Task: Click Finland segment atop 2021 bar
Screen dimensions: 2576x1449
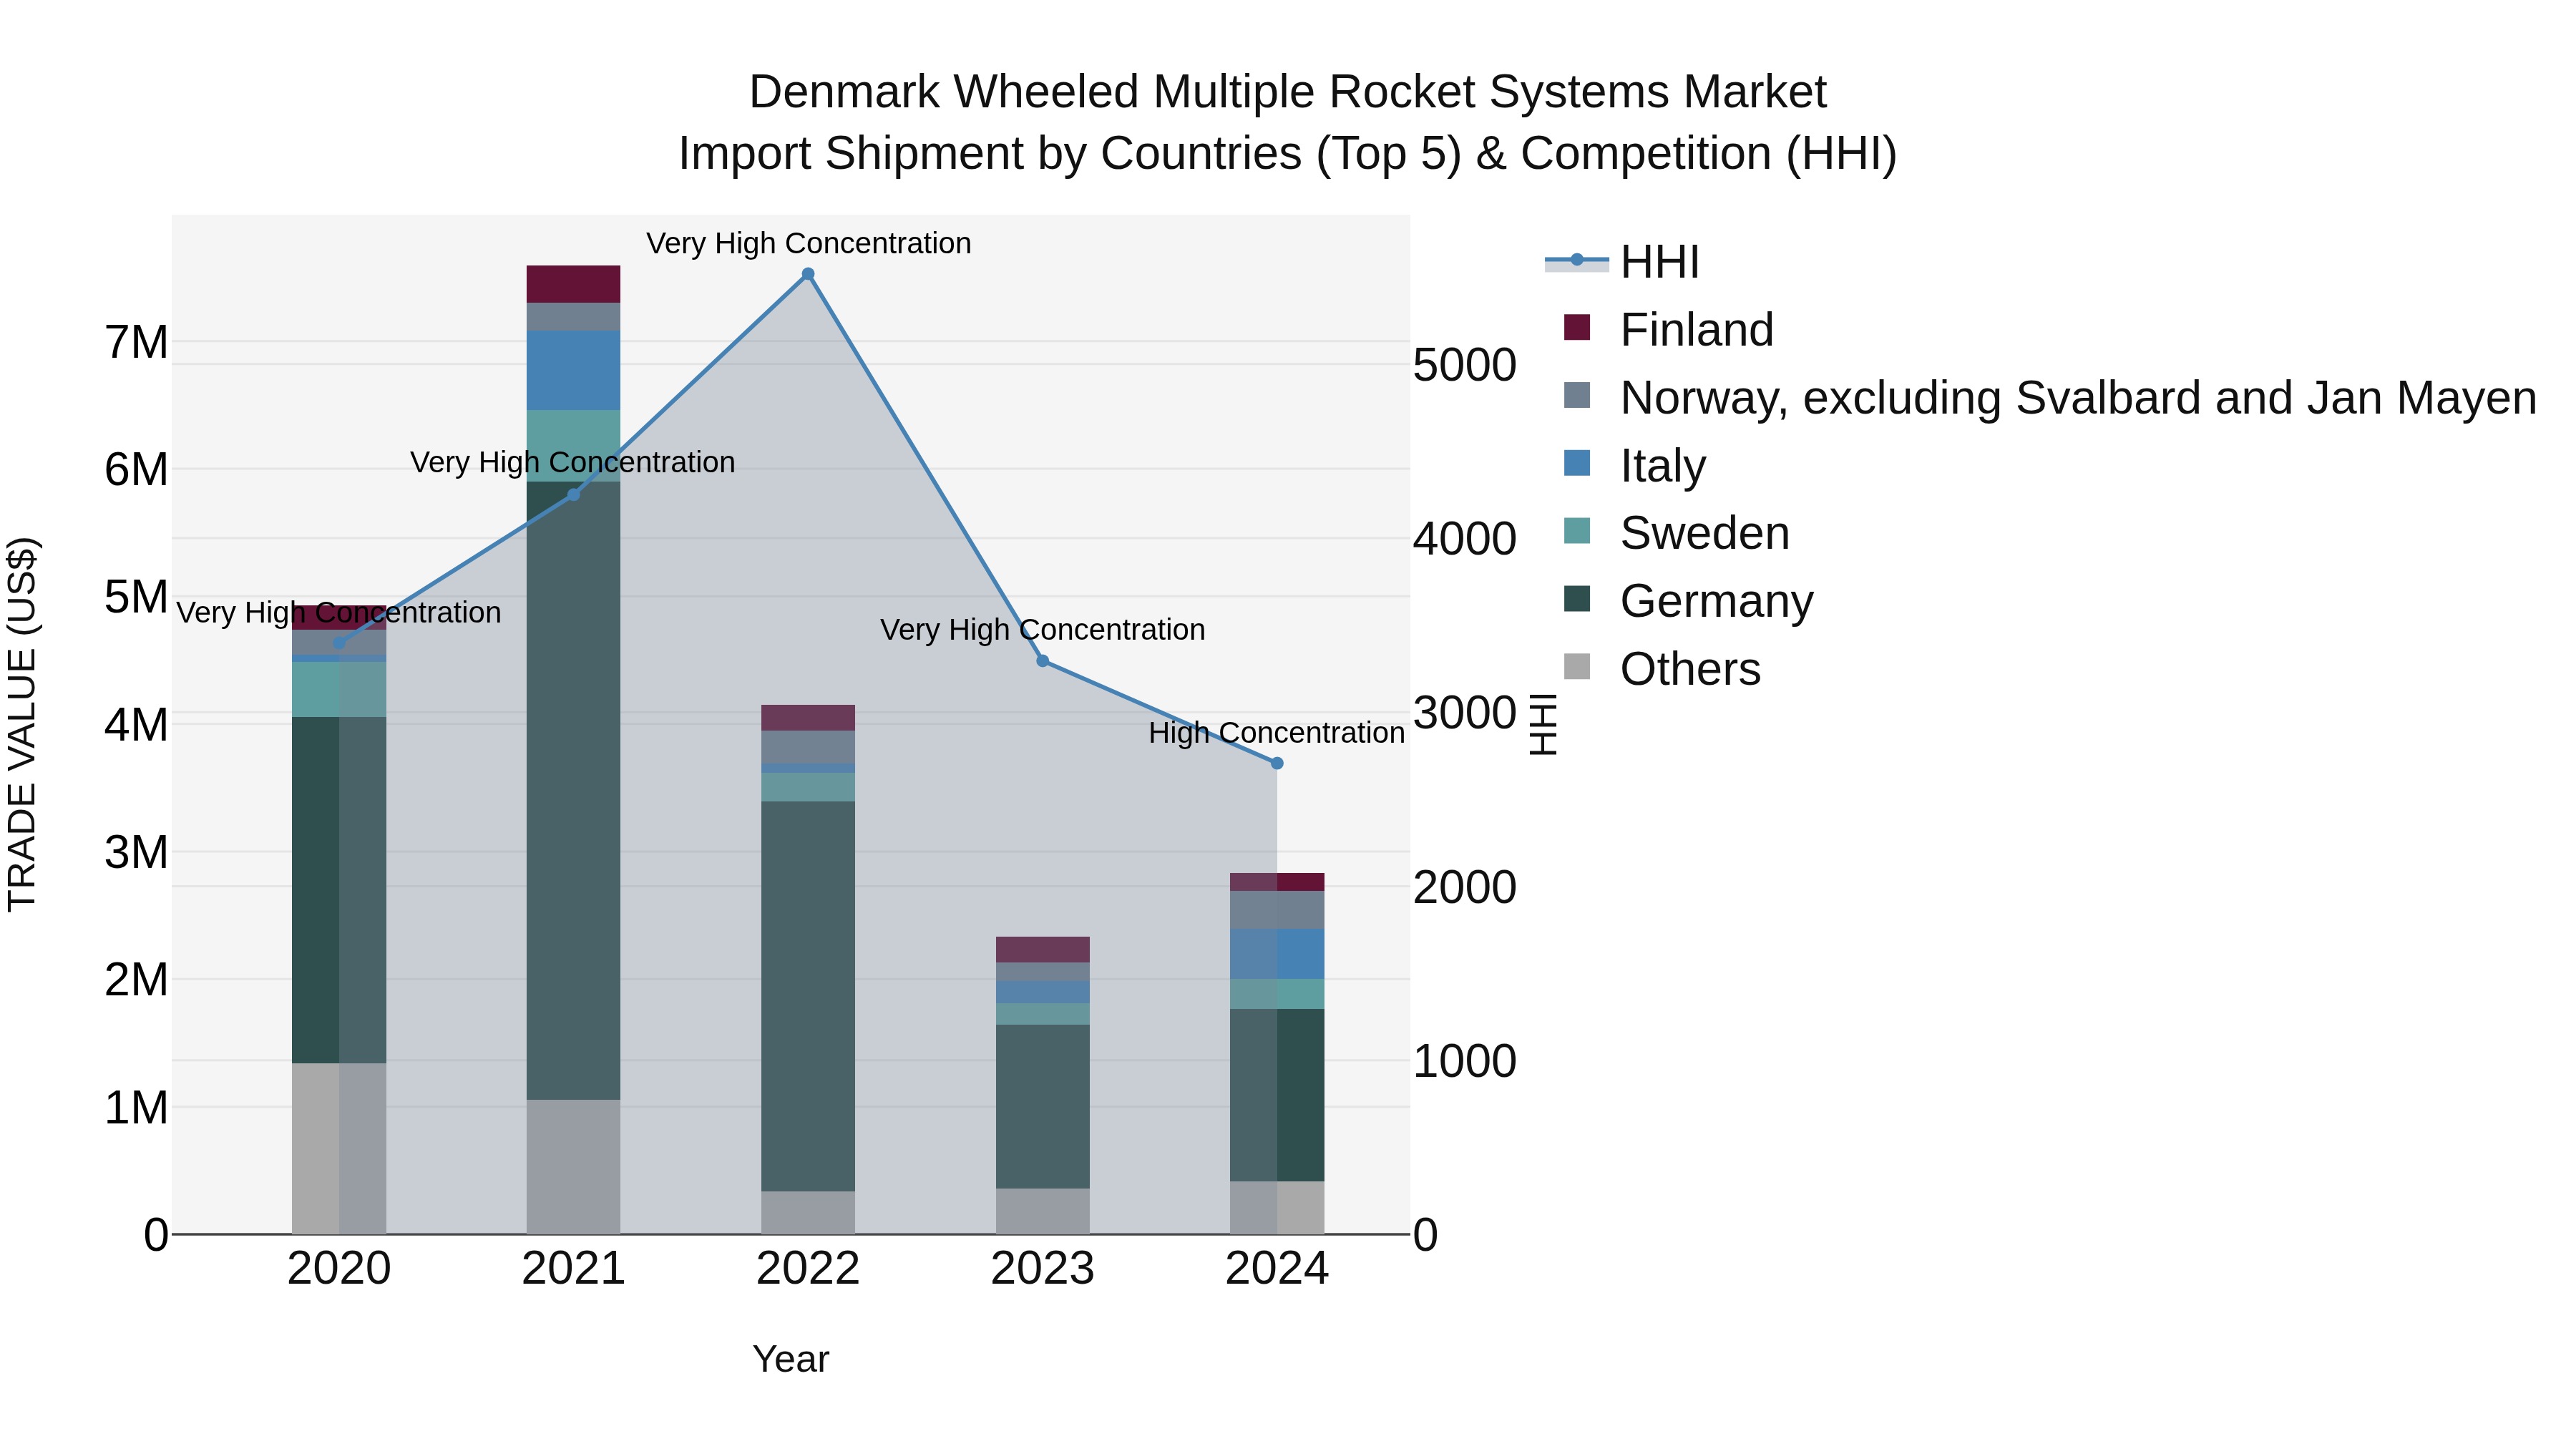Action: pos(574,284)
